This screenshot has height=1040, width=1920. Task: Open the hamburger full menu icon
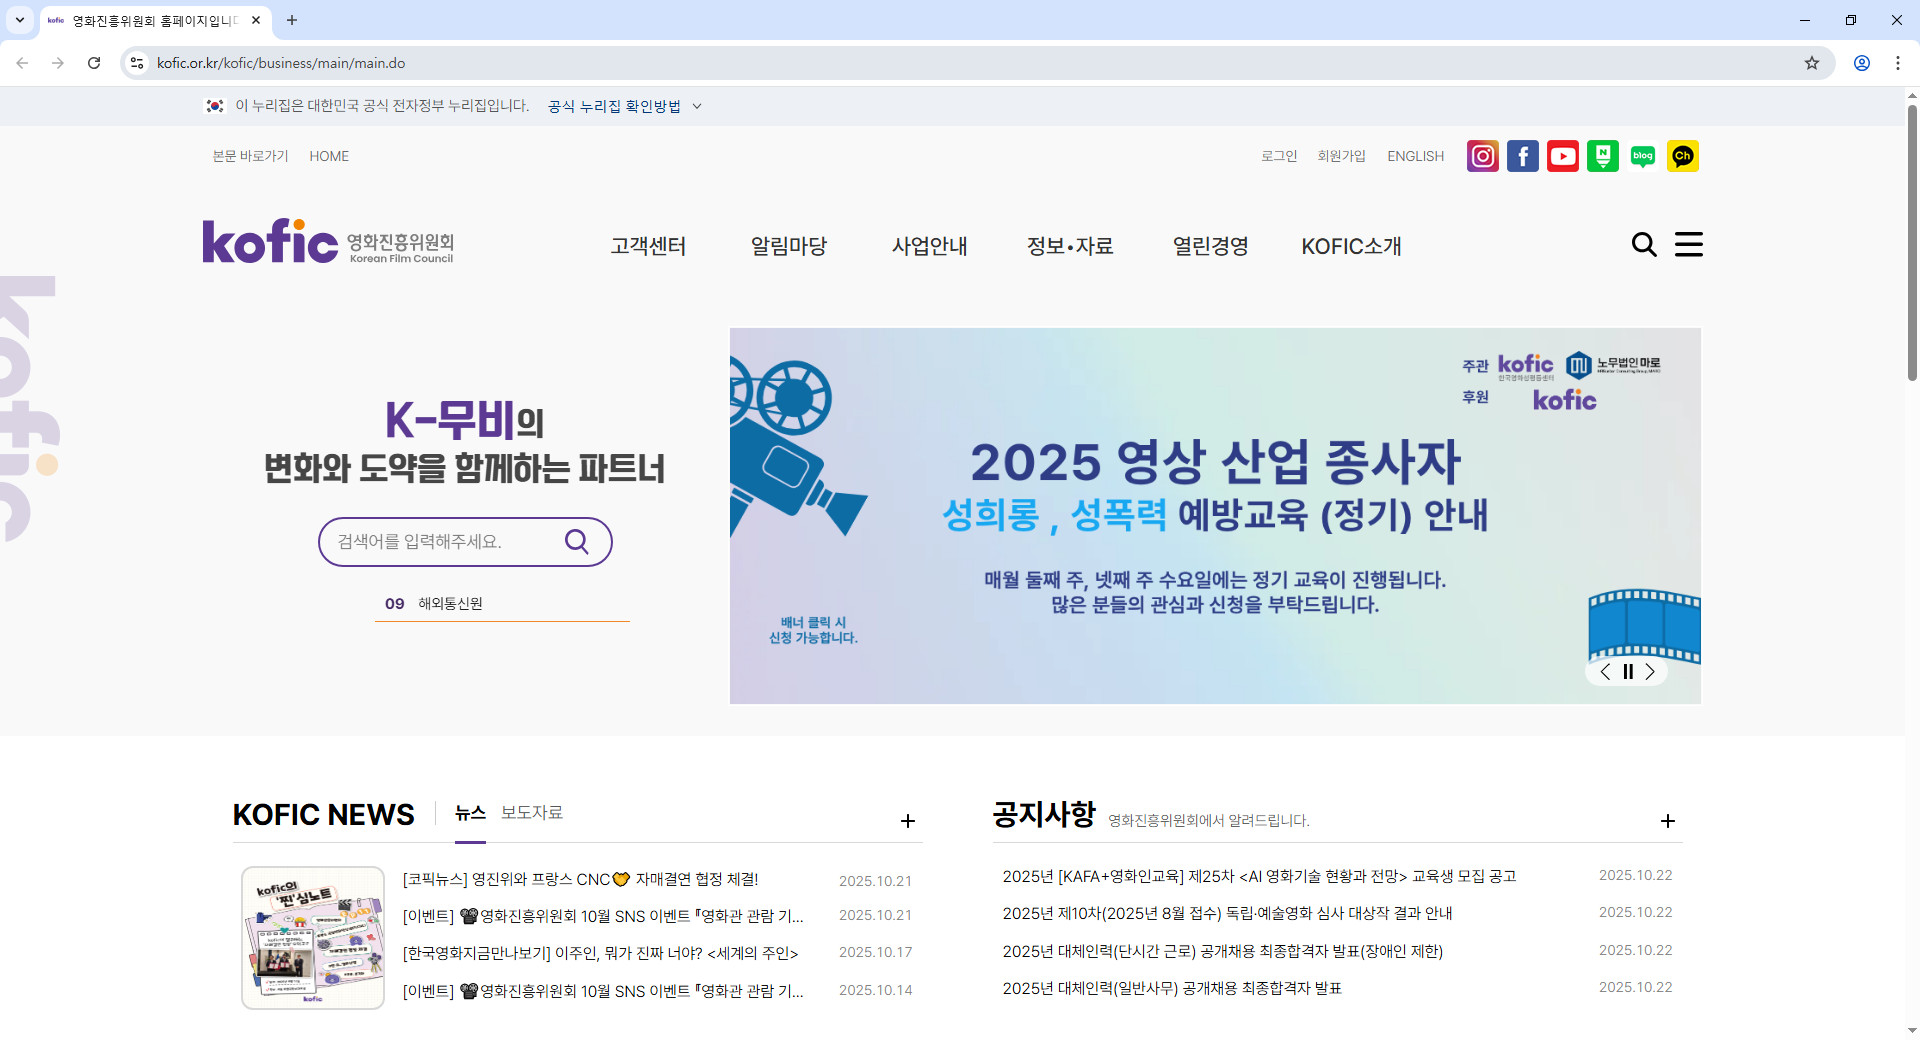tap(1688, 245)
